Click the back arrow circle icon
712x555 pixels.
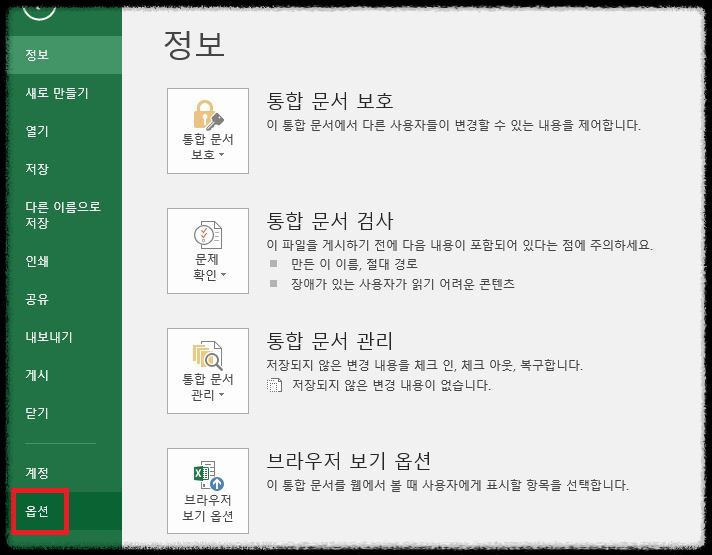(x=39, y=10)
